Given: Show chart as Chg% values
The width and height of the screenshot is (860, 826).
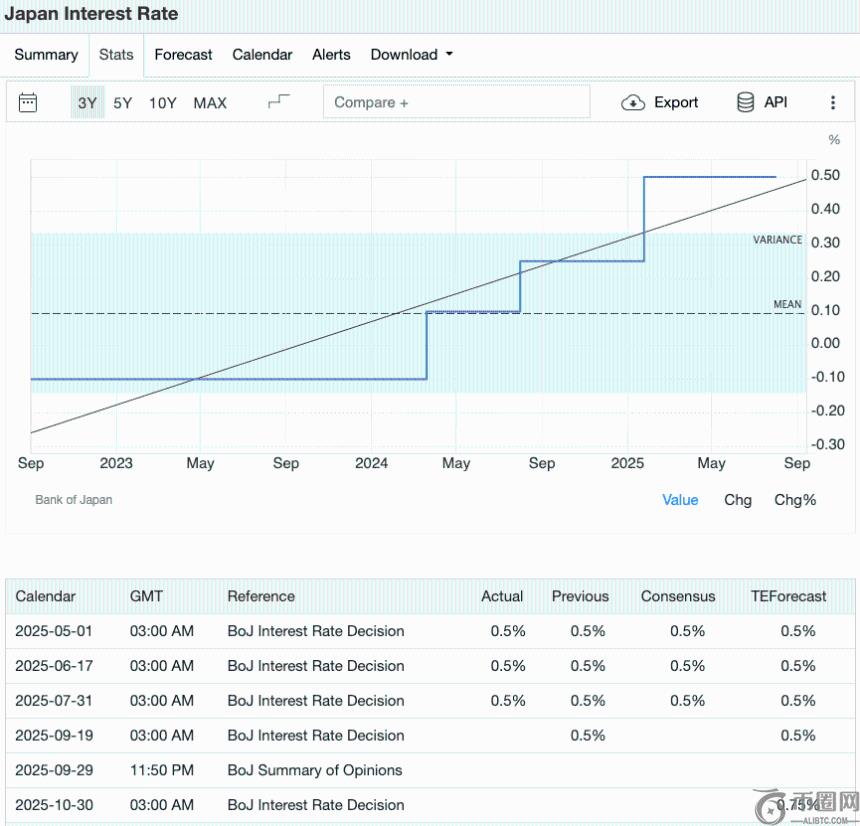Looking at the screenshot, I should pyautogui.click(x=795, y=500).
